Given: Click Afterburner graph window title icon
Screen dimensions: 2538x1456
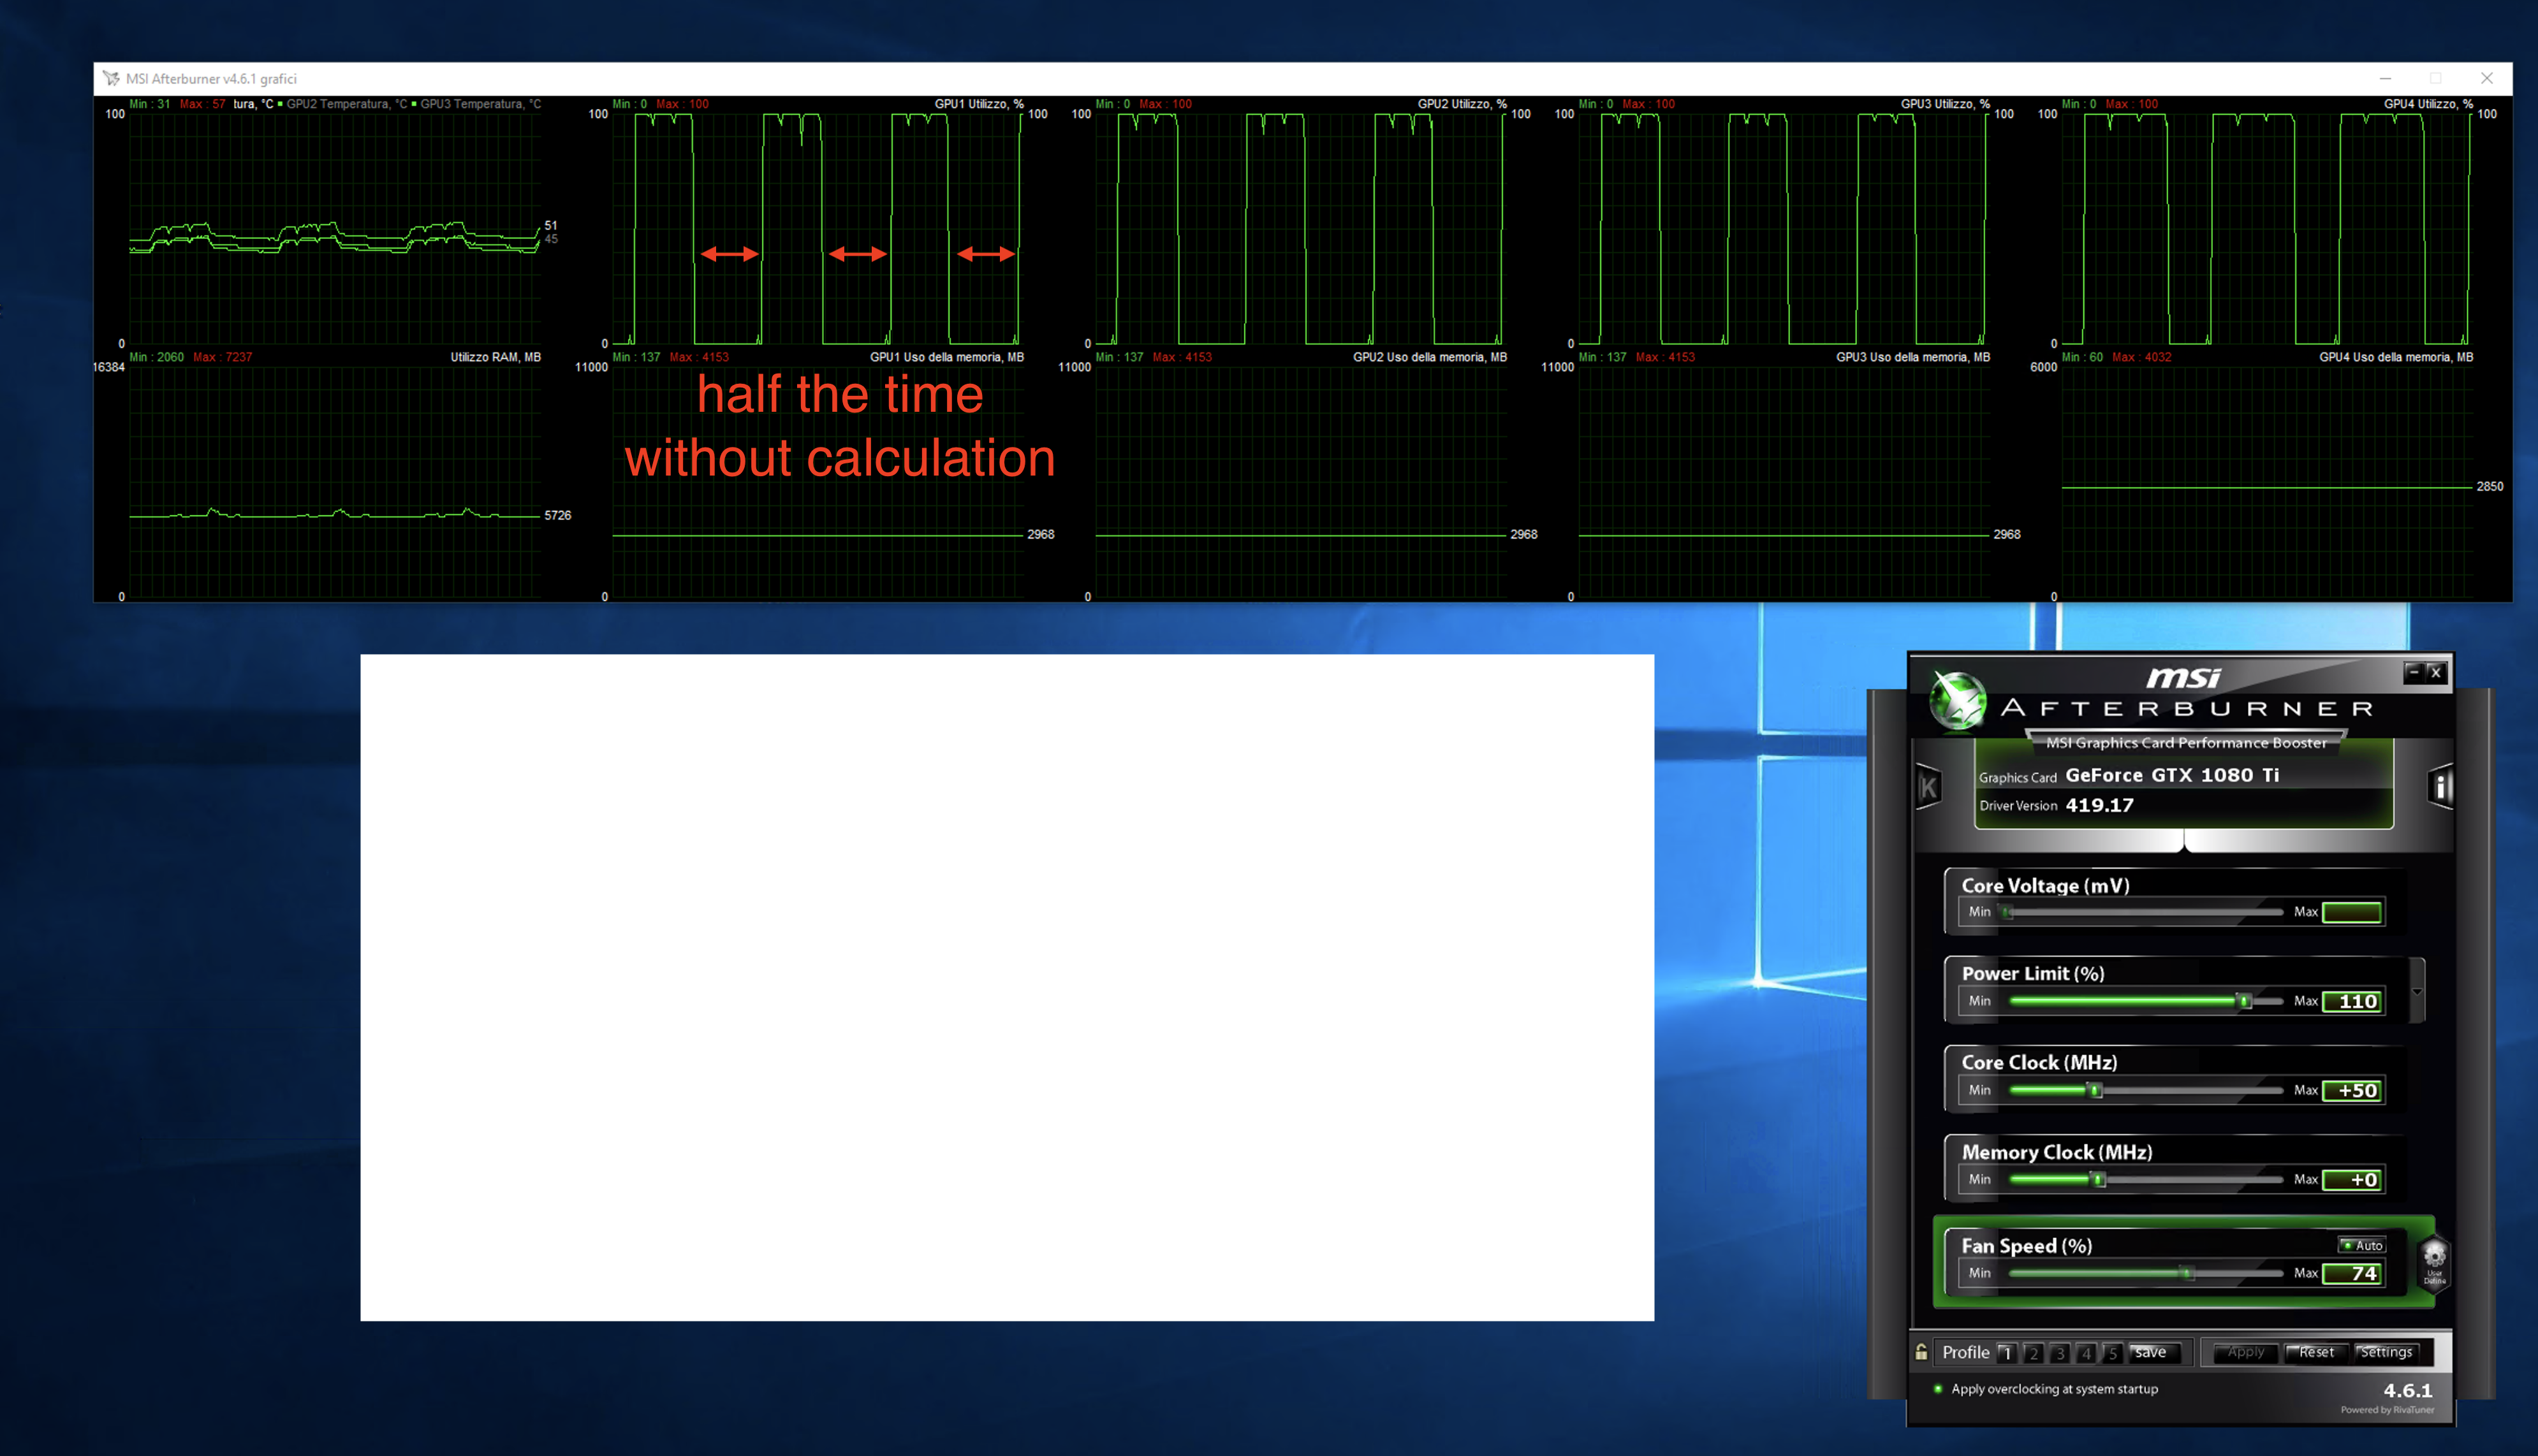Looking at the screenshot, I should click(111, 78).
